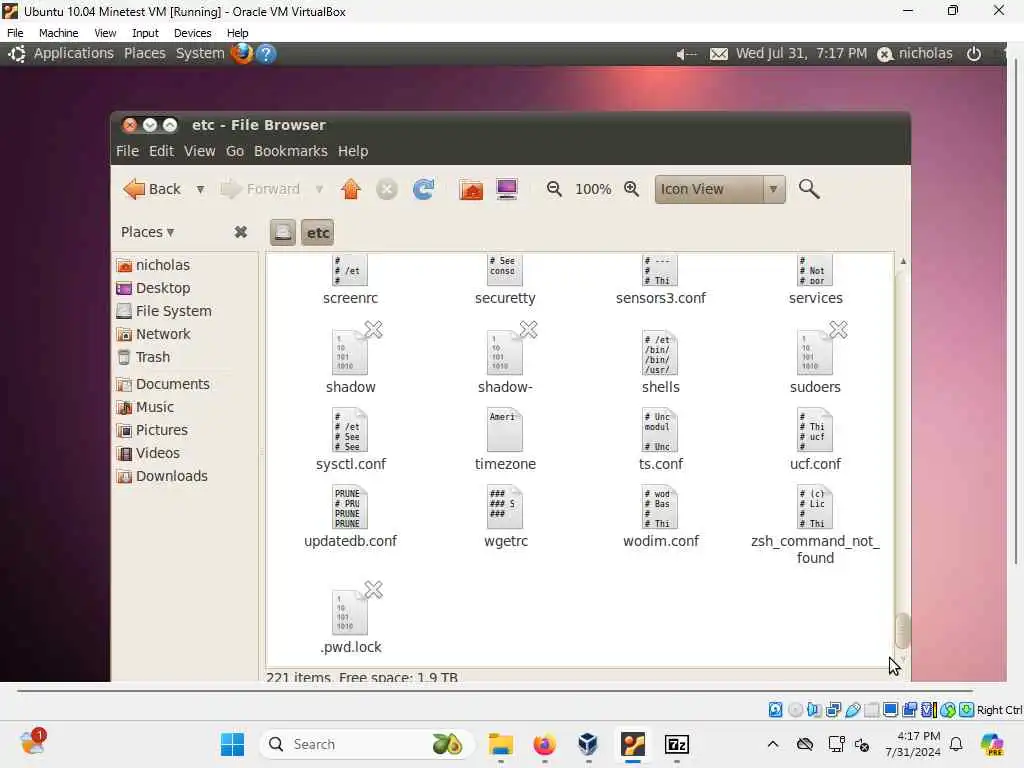Select Network in Places sidebar

[153, 334]
